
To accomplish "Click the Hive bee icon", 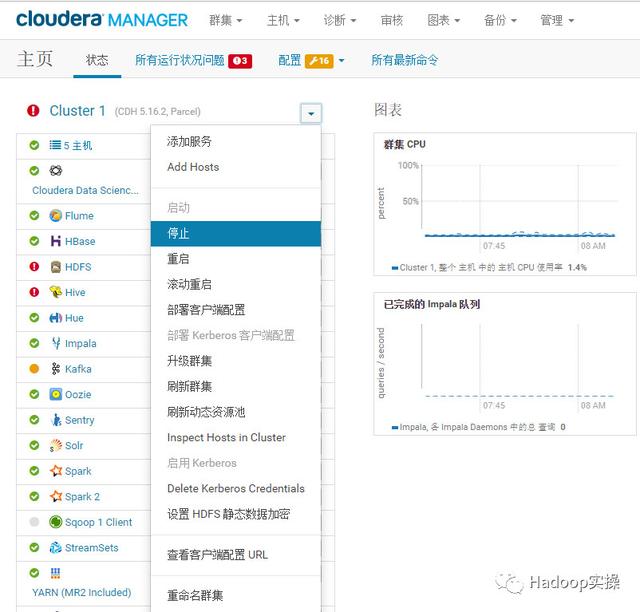I will click(56, 292).
